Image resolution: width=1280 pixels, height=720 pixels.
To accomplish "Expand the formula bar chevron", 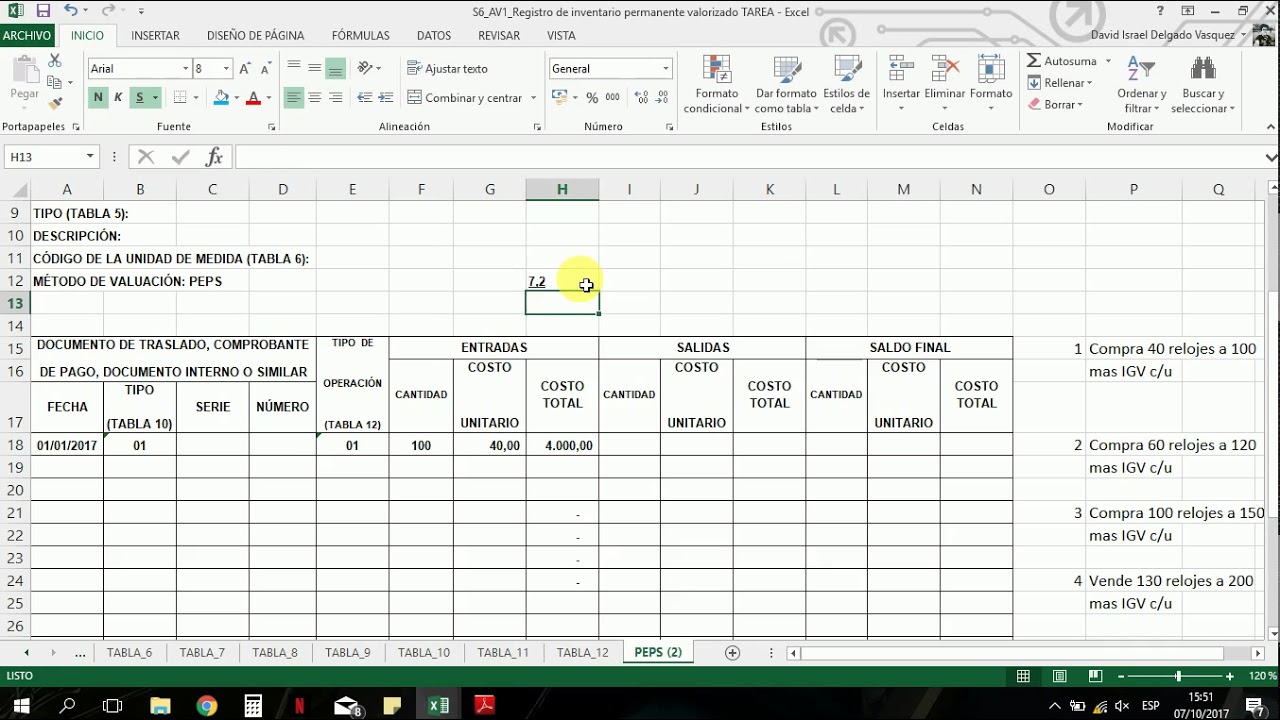I will [1271, 157].
